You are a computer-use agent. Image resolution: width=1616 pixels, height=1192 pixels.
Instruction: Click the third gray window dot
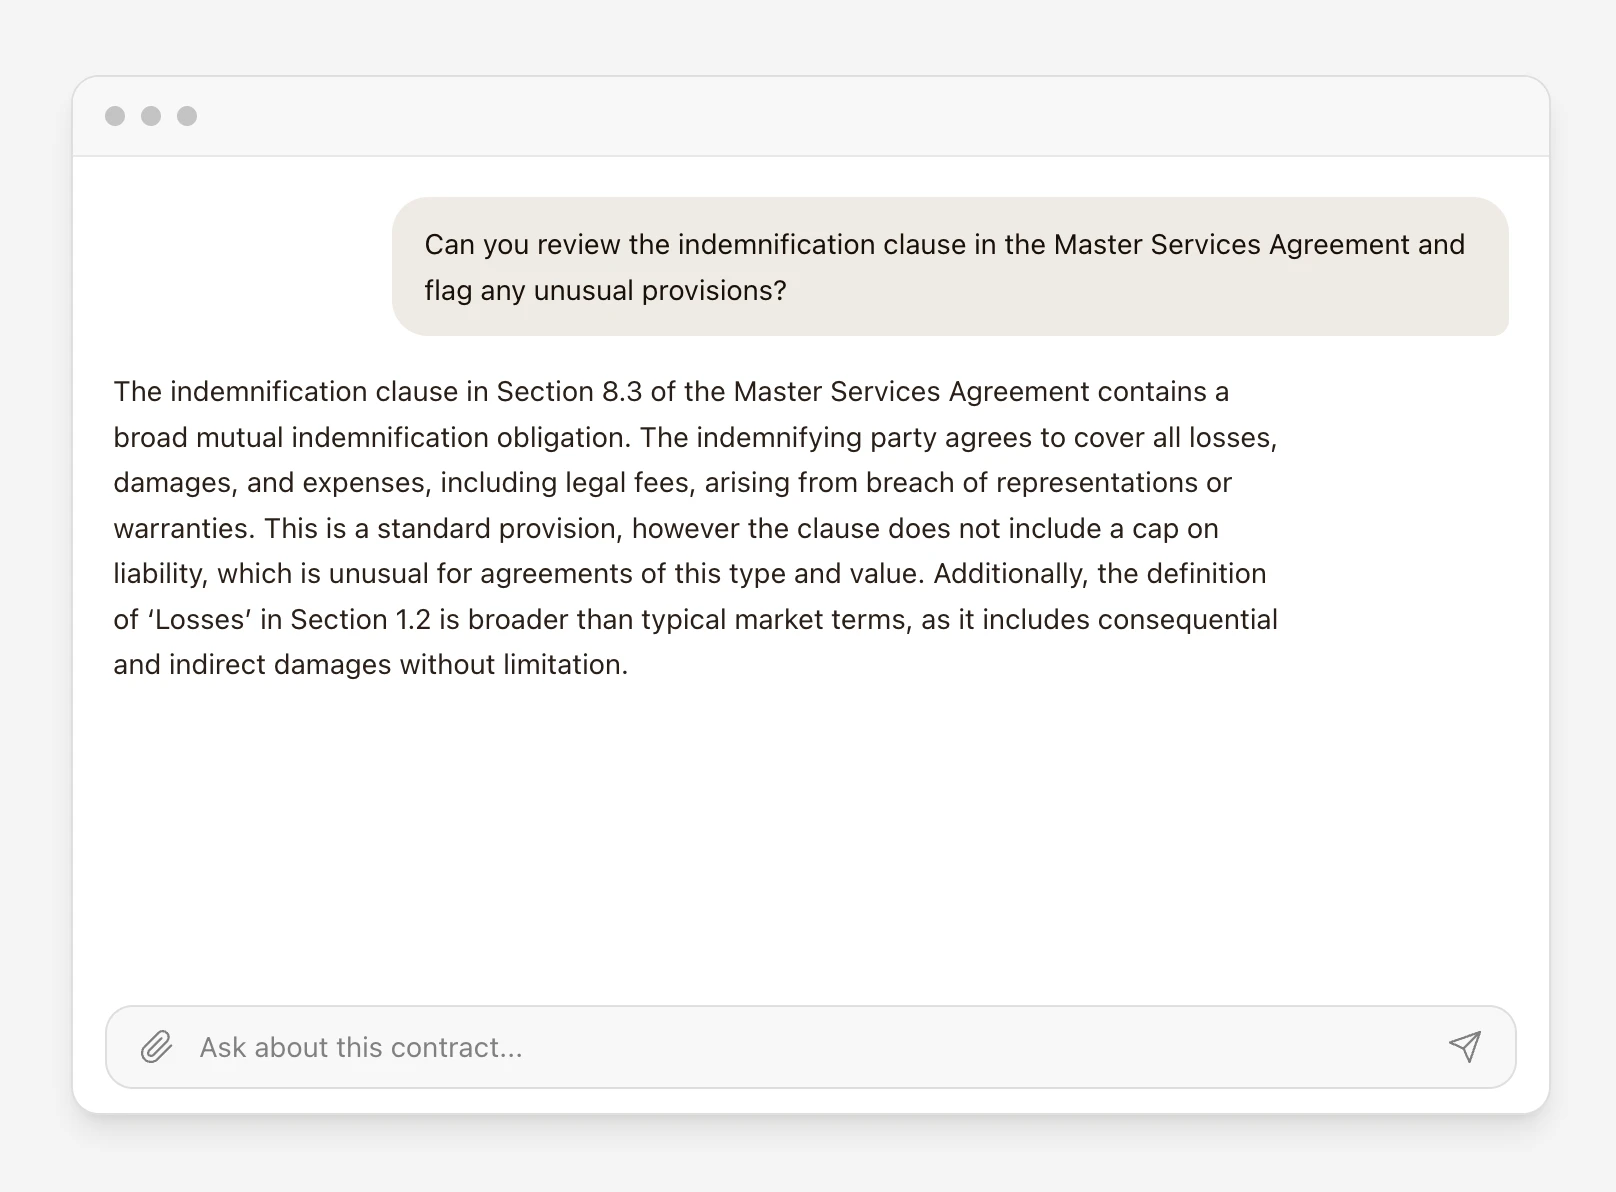coord(187,116)
